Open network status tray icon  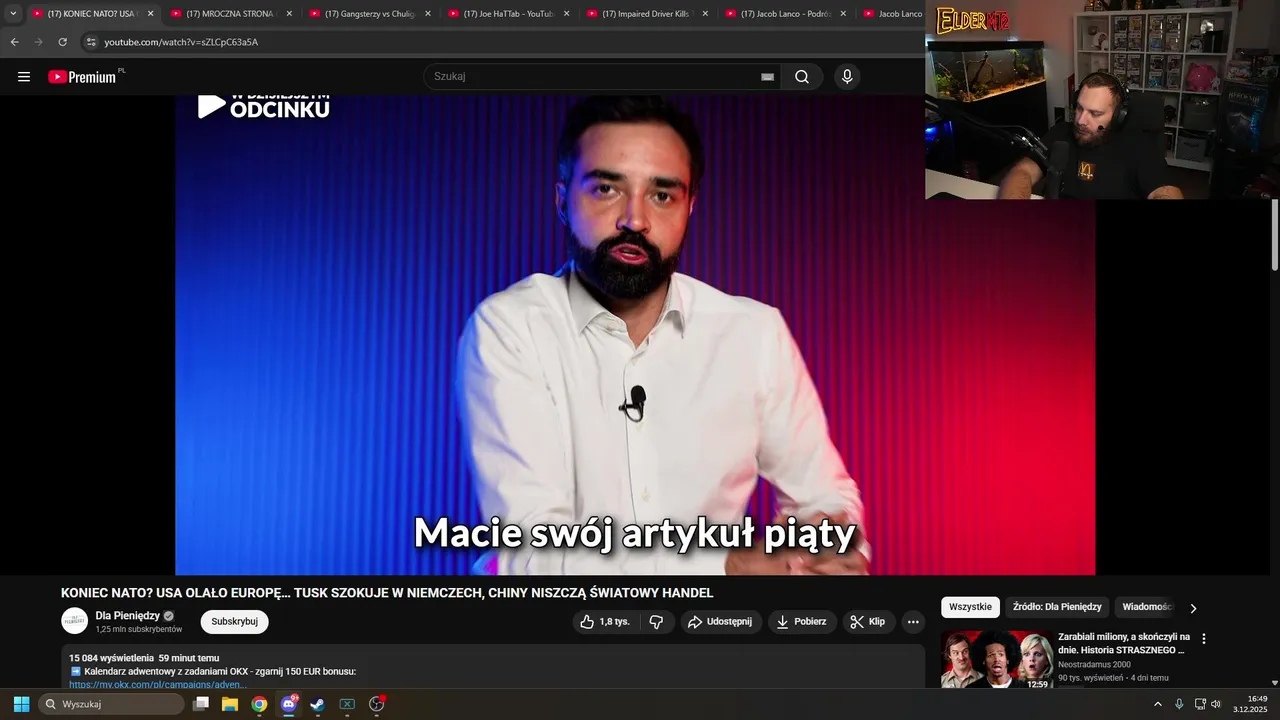click(x=1200, y=704)
